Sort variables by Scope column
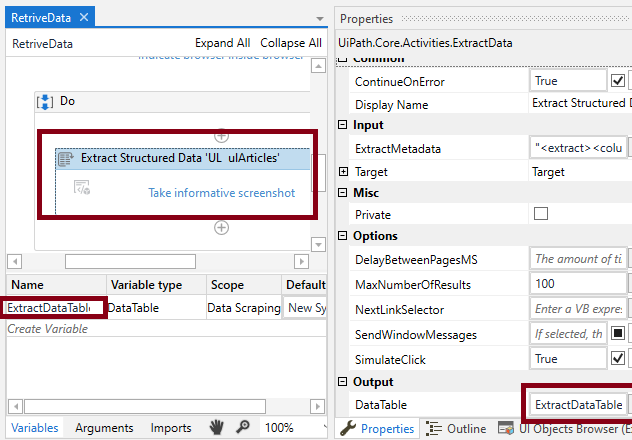 [x=244, y=285]
